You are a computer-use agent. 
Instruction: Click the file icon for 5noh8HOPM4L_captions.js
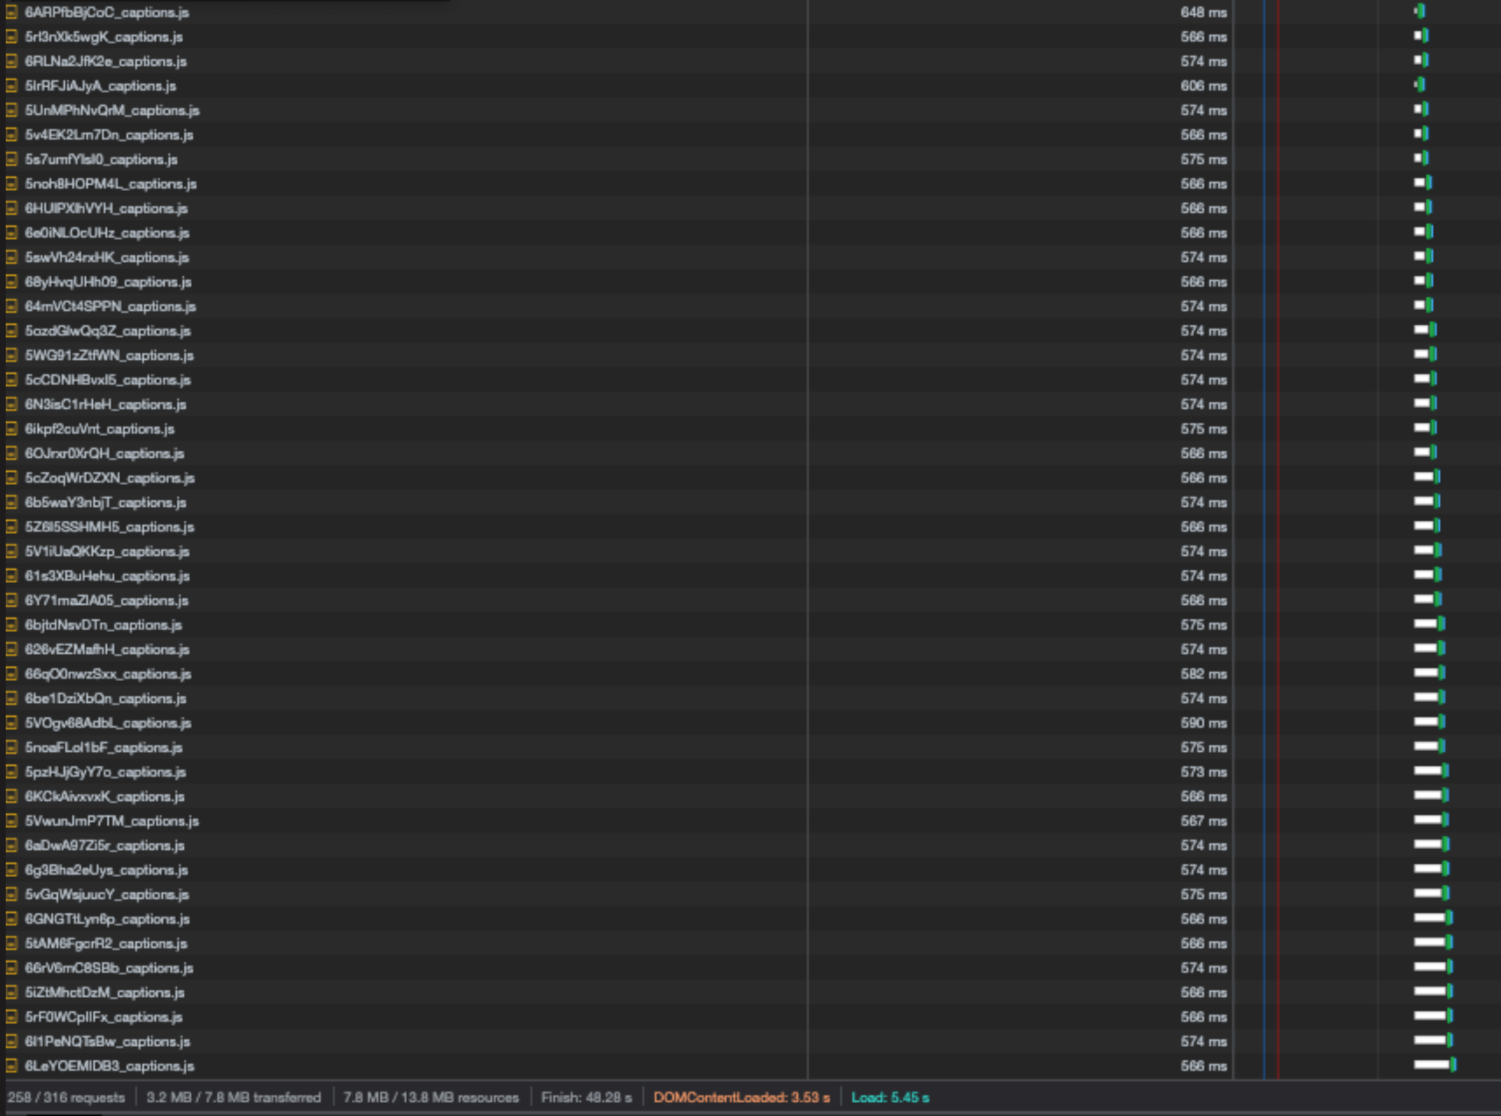point(11,184)
